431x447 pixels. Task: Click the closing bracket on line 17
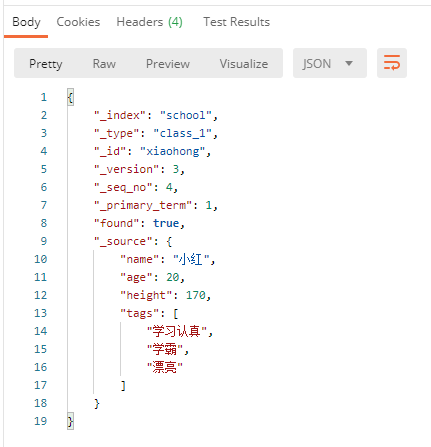click(x=123, y=386)
